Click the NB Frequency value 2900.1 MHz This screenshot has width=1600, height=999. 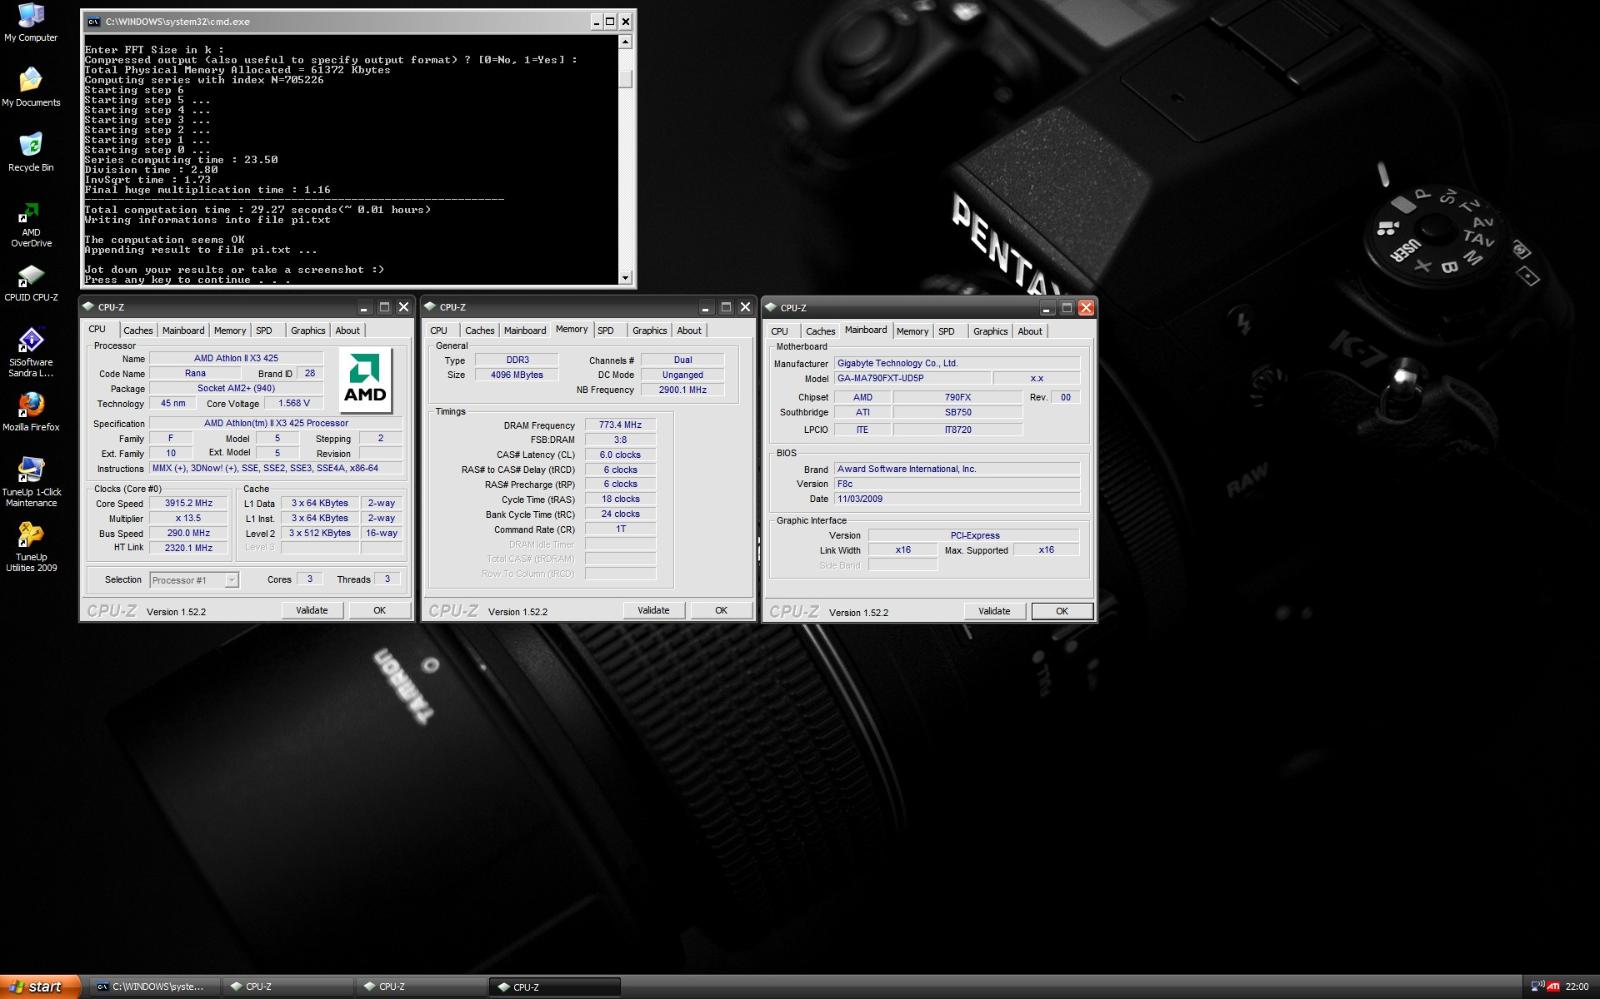[683, 390]
